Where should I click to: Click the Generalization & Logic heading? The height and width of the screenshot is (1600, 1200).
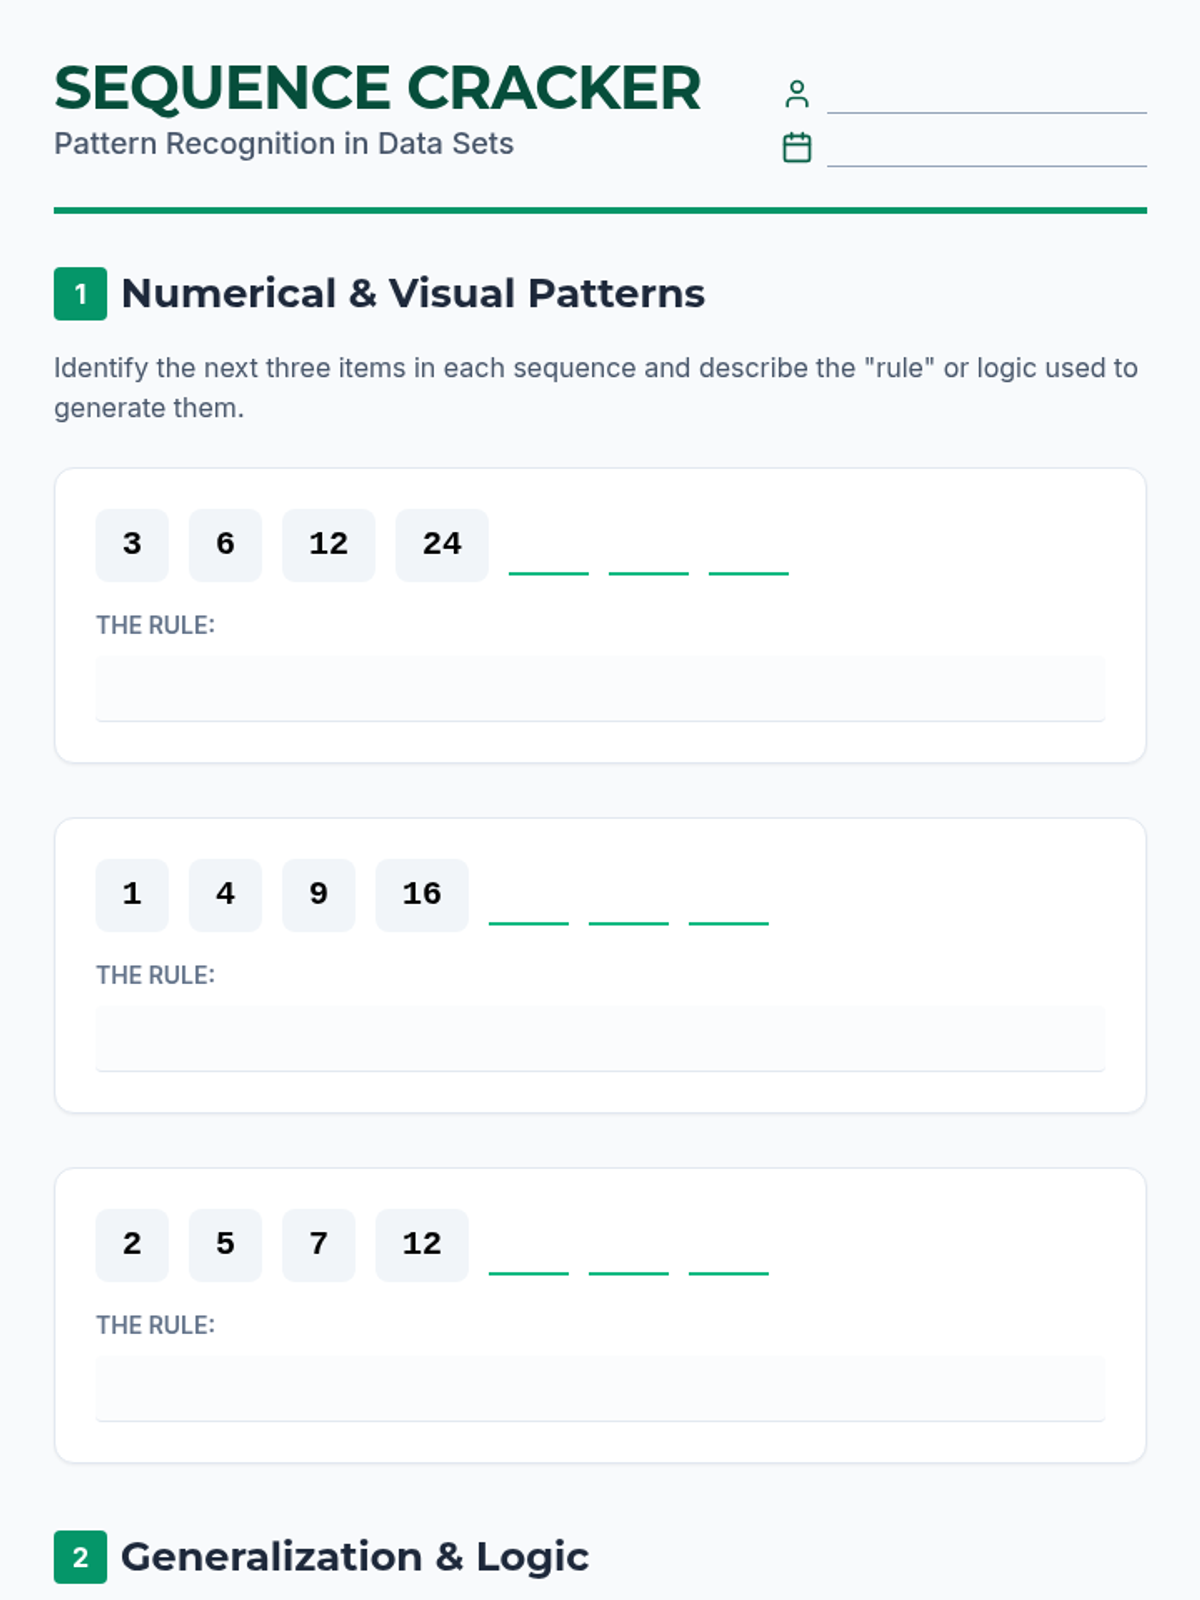click(x=354, y=1557)
